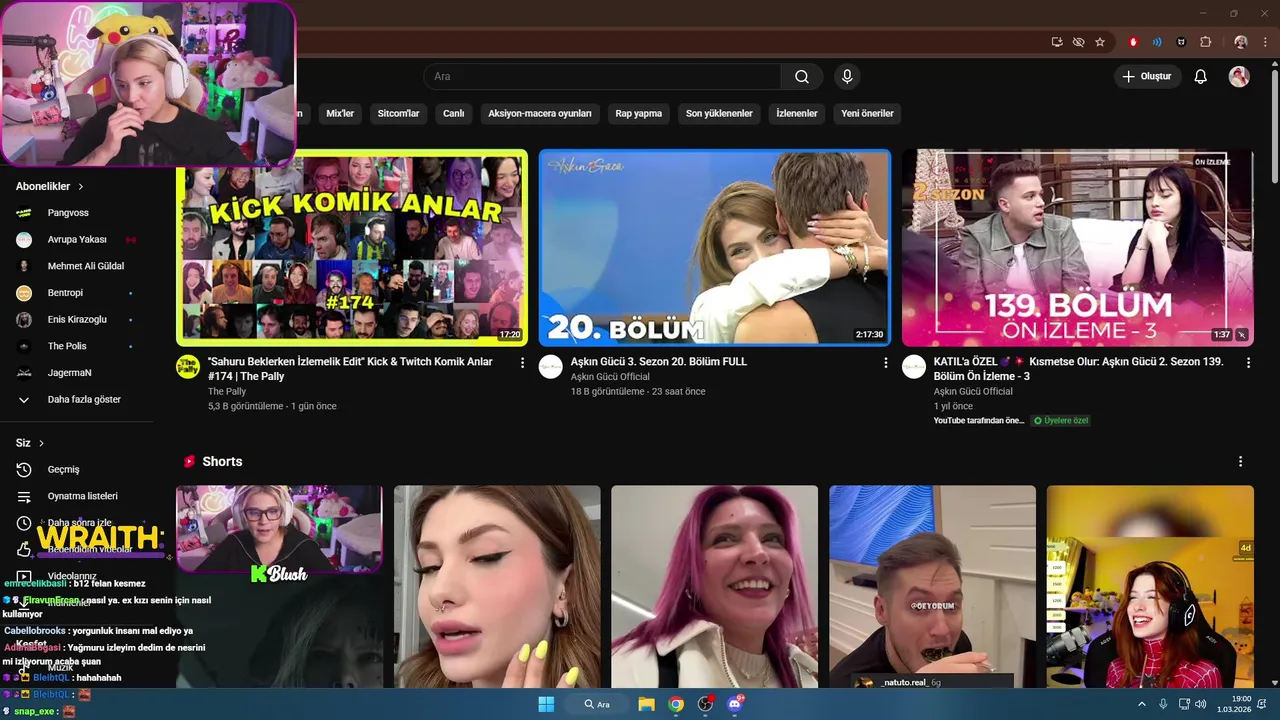Select the Aksiyon-macera oyunları chip

[540, 114]
